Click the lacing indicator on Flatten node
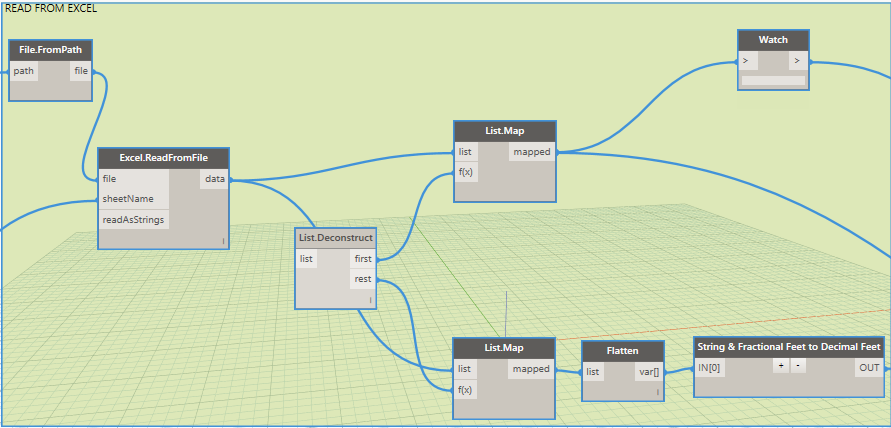 (x=658, y=392)
